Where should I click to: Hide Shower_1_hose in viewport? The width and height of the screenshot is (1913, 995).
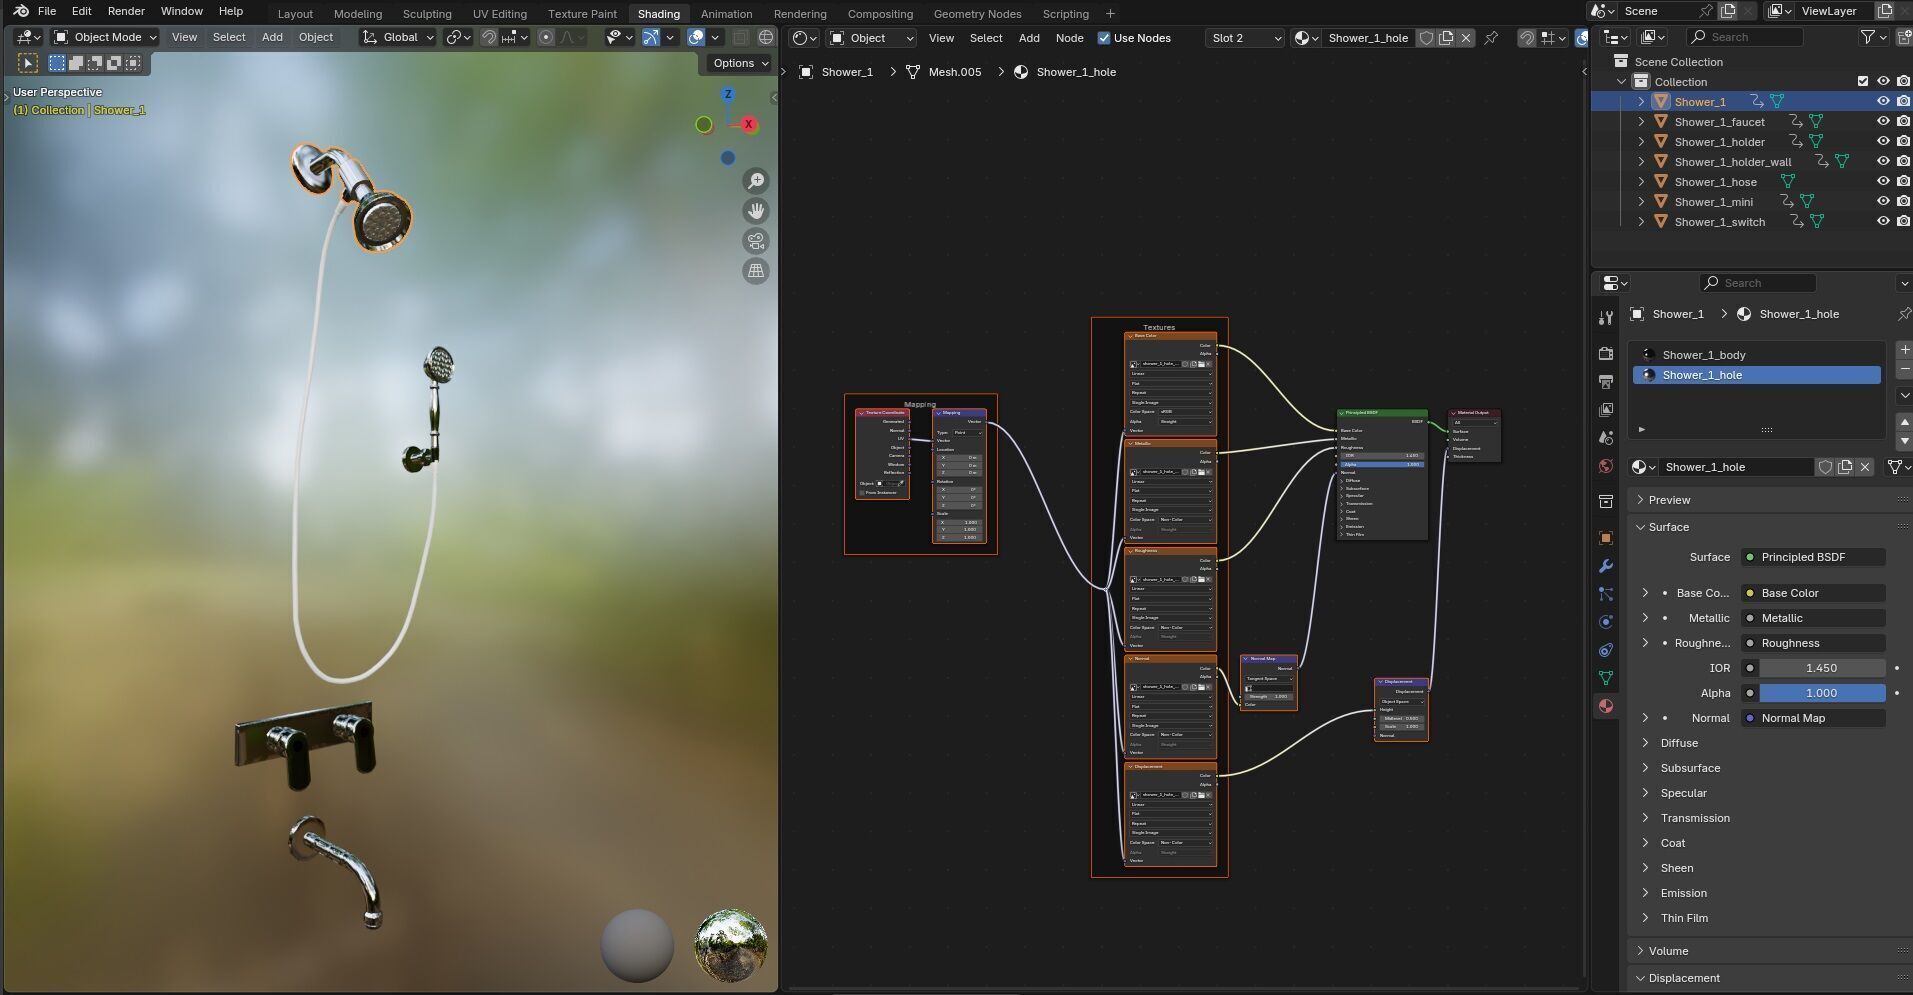click(1883, 181)
